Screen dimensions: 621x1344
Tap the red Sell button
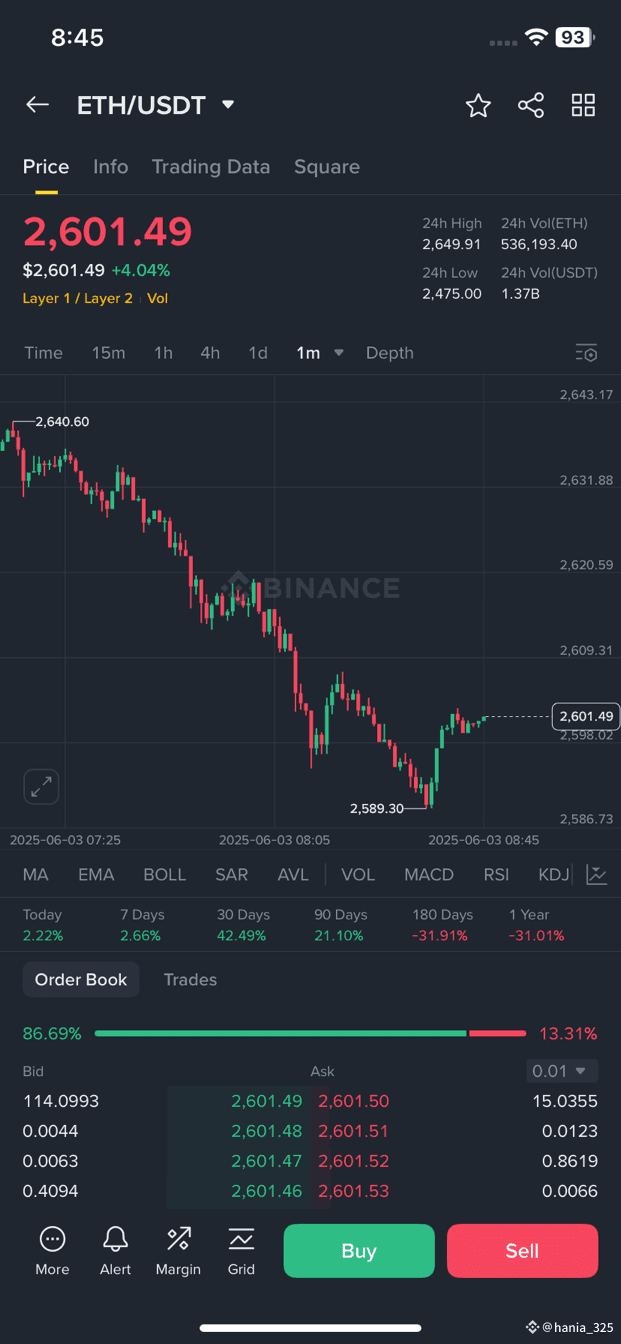pyautogui.click(x=522, y=1251)
